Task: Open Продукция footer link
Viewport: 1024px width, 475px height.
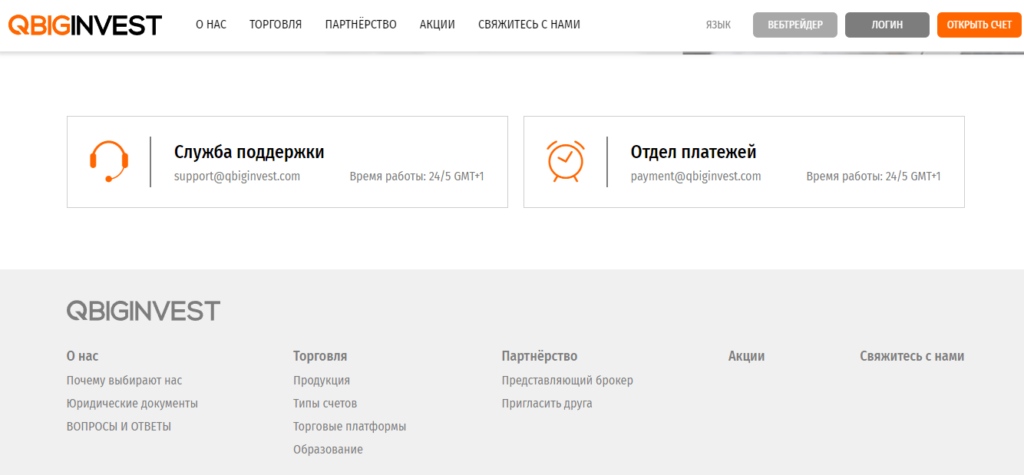Action: point(321,380)
